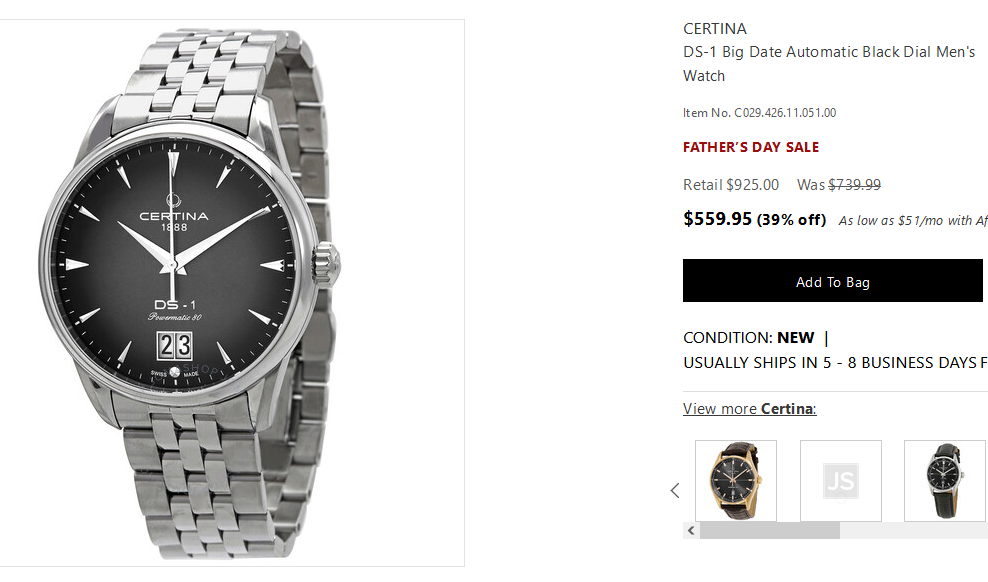Follow the View more Certina link

coord(749,408)
